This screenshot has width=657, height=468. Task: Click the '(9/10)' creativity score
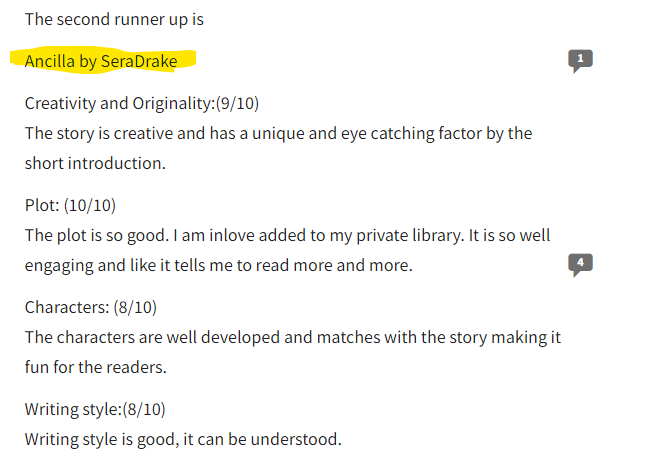(237, 103)
